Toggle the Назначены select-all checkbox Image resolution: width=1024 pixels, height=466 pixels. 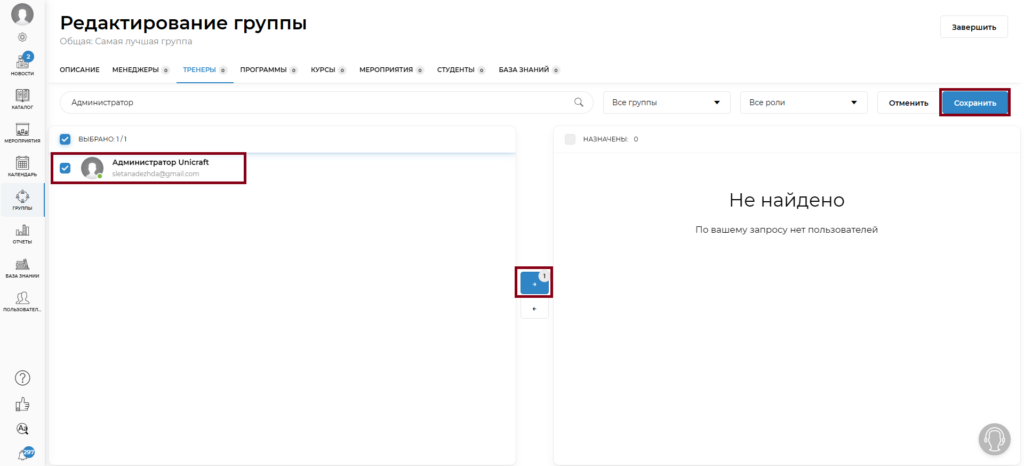570,139
